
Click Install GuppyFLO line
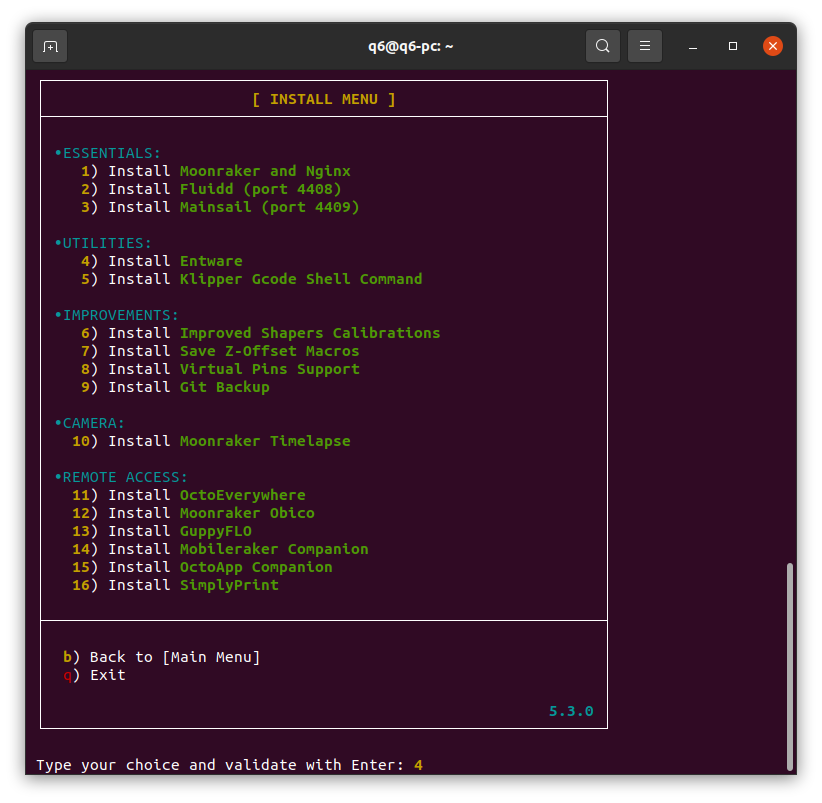click(x=162, y=531)
